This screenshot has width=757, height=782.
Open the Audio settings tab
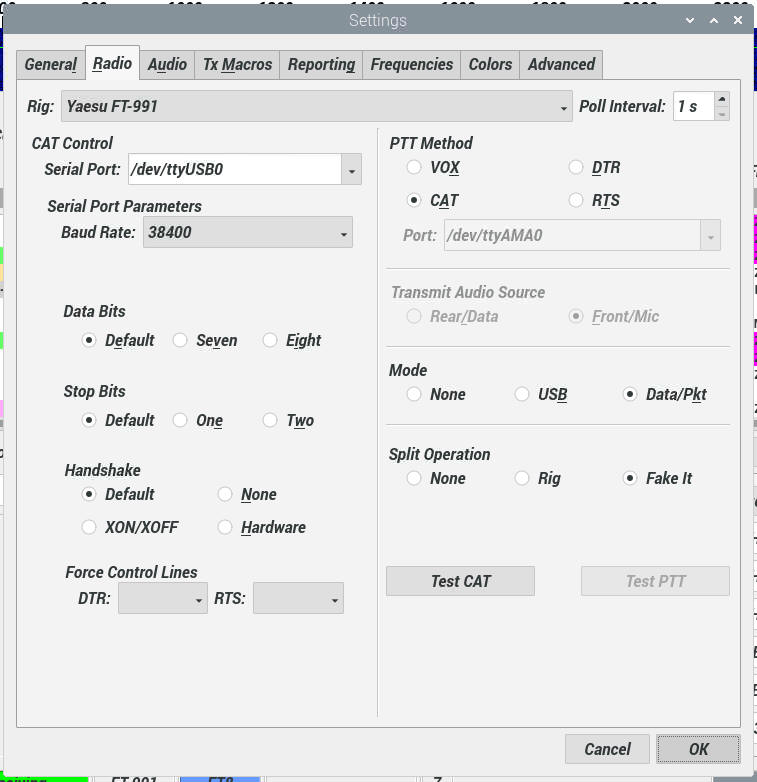click(x=167, y=64)
